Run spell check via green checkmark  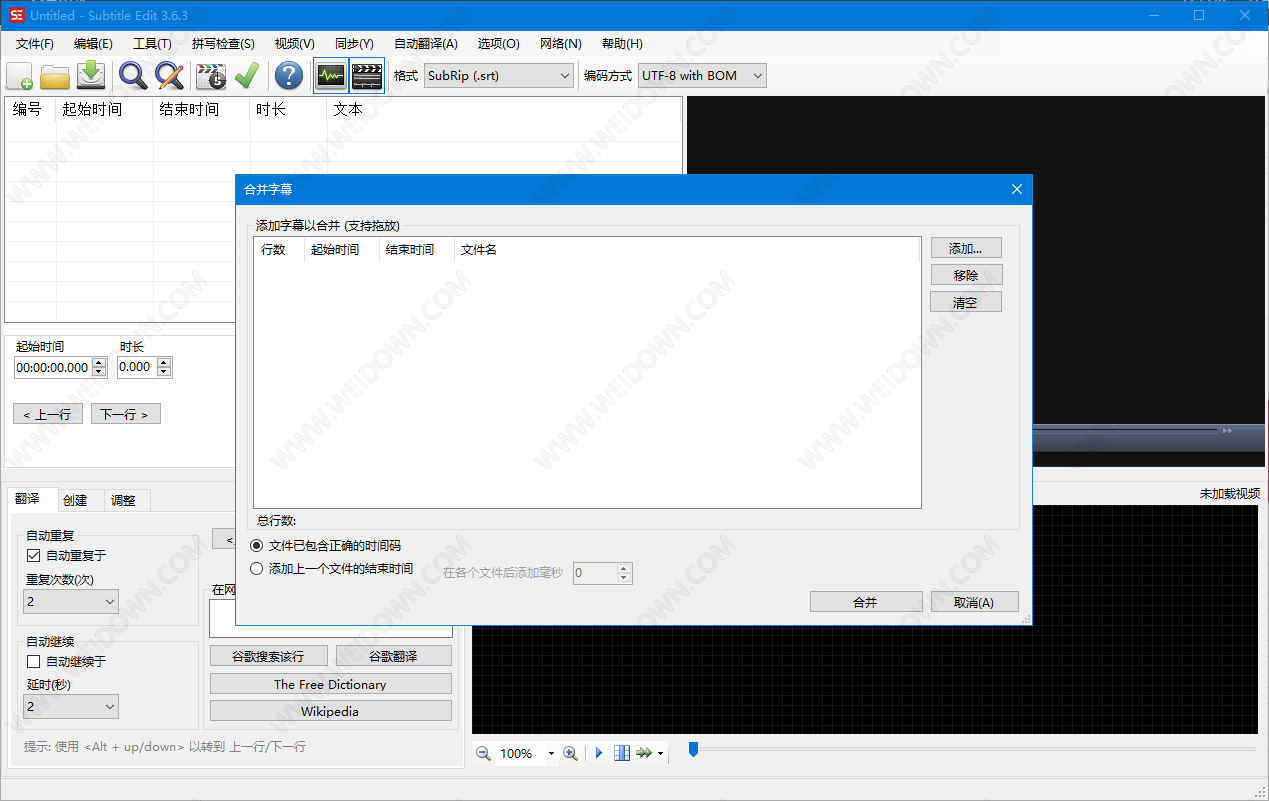click(246, 76)
